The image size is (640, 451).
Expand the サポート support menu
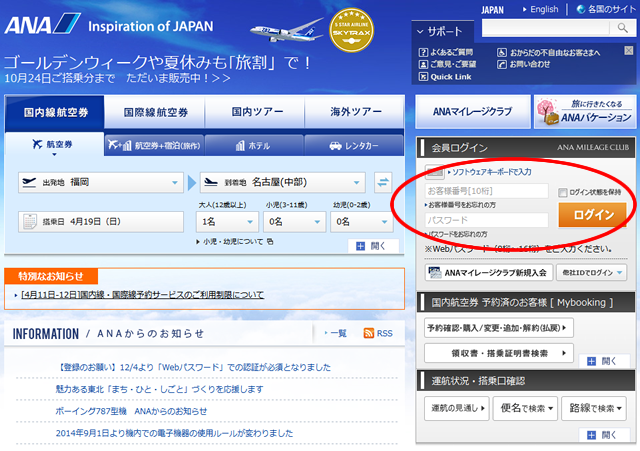(442, 31)
